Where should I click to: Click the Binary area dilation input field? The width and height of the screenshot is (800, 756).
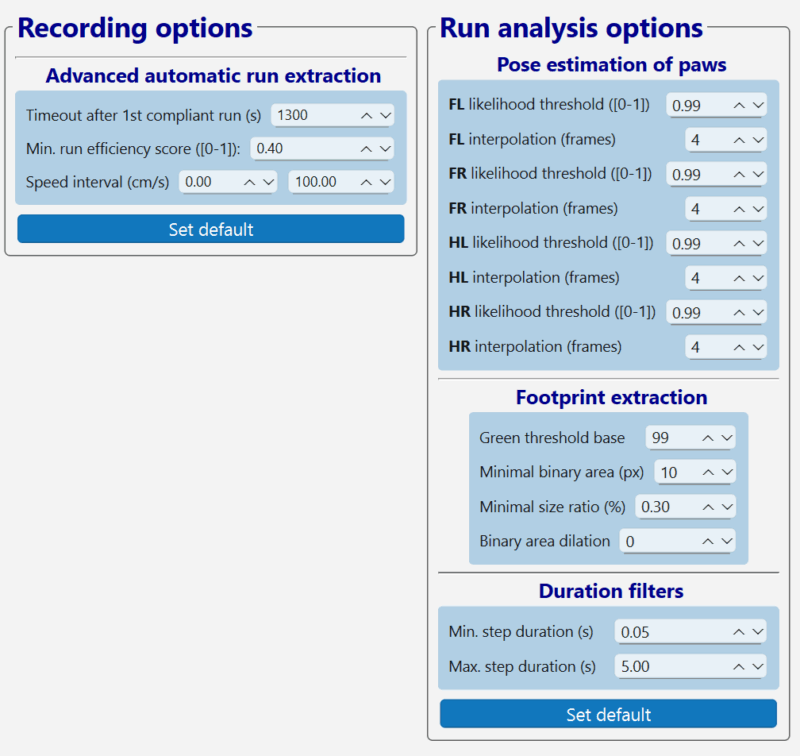656,541
